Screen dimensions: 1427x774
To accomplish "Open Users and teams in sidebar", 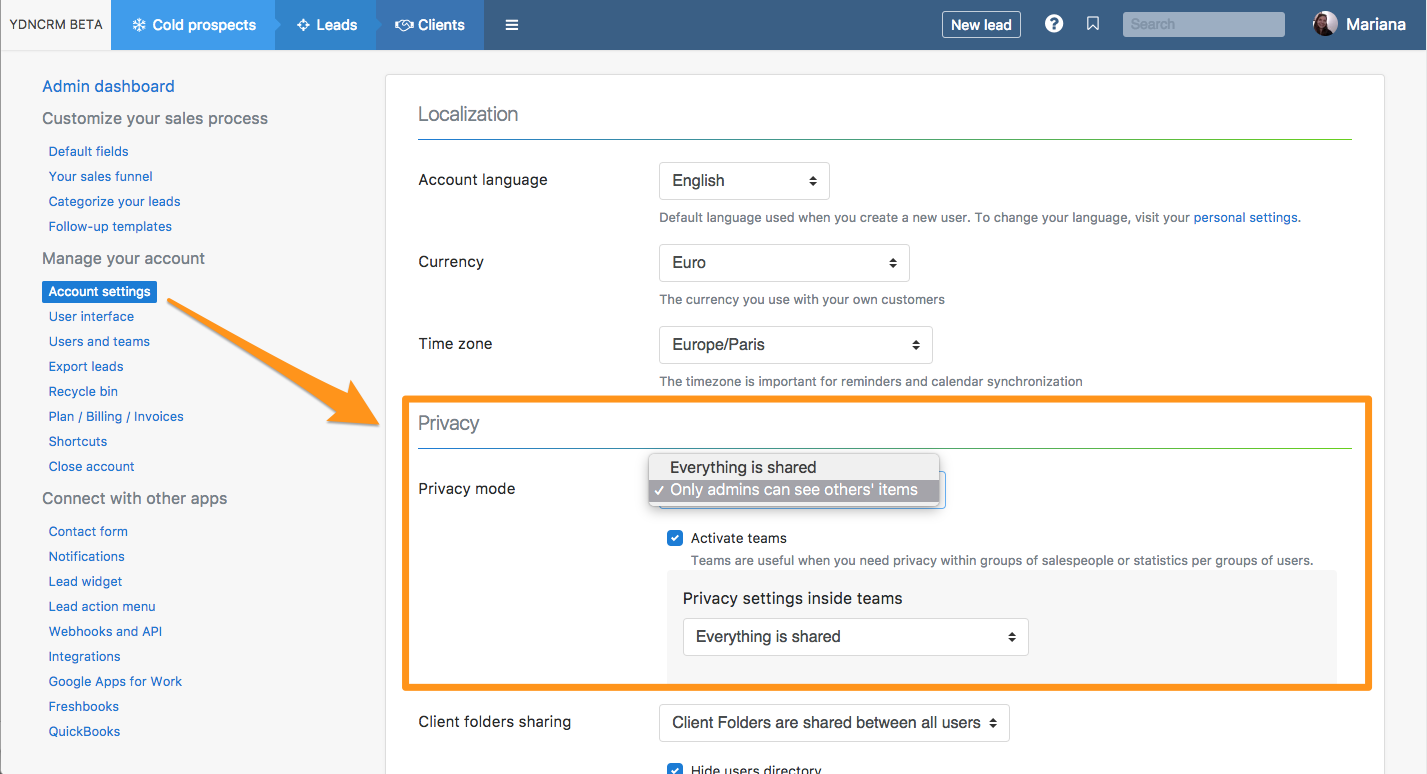I will [x=99, y=341].
